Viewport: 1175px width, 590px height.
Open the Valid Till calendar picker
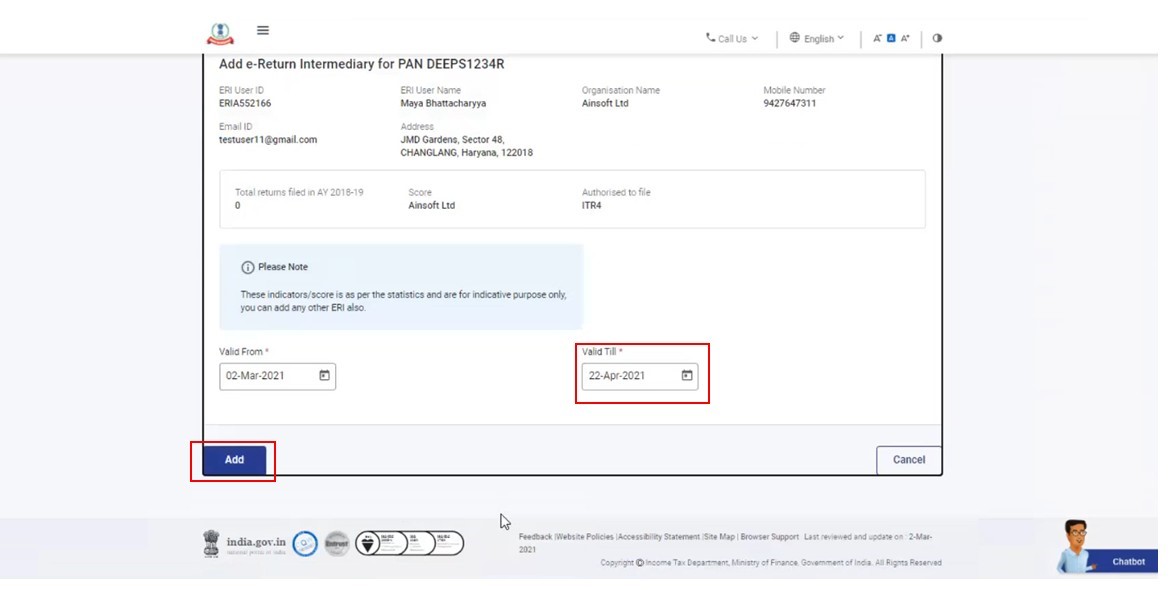coord(687,376)
